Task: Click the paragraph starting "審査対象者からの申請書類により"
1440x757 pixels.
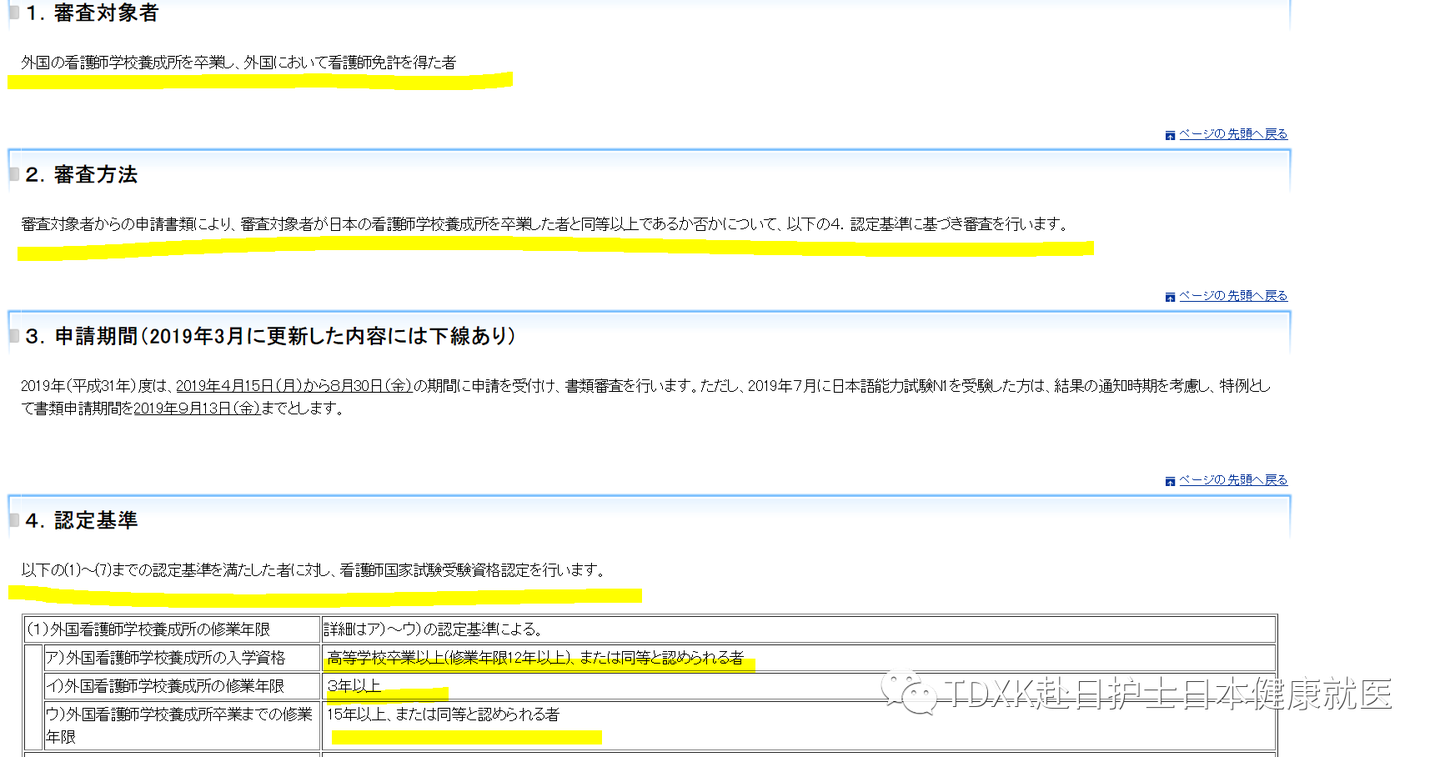Action: pos(544,225)
